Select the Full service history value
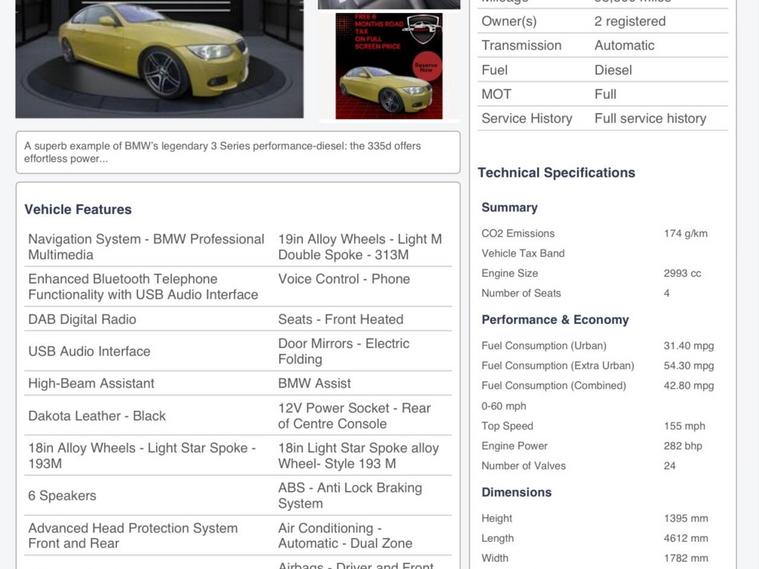The width and height of the screenshot is (759, 569). (x=650, y=118)
